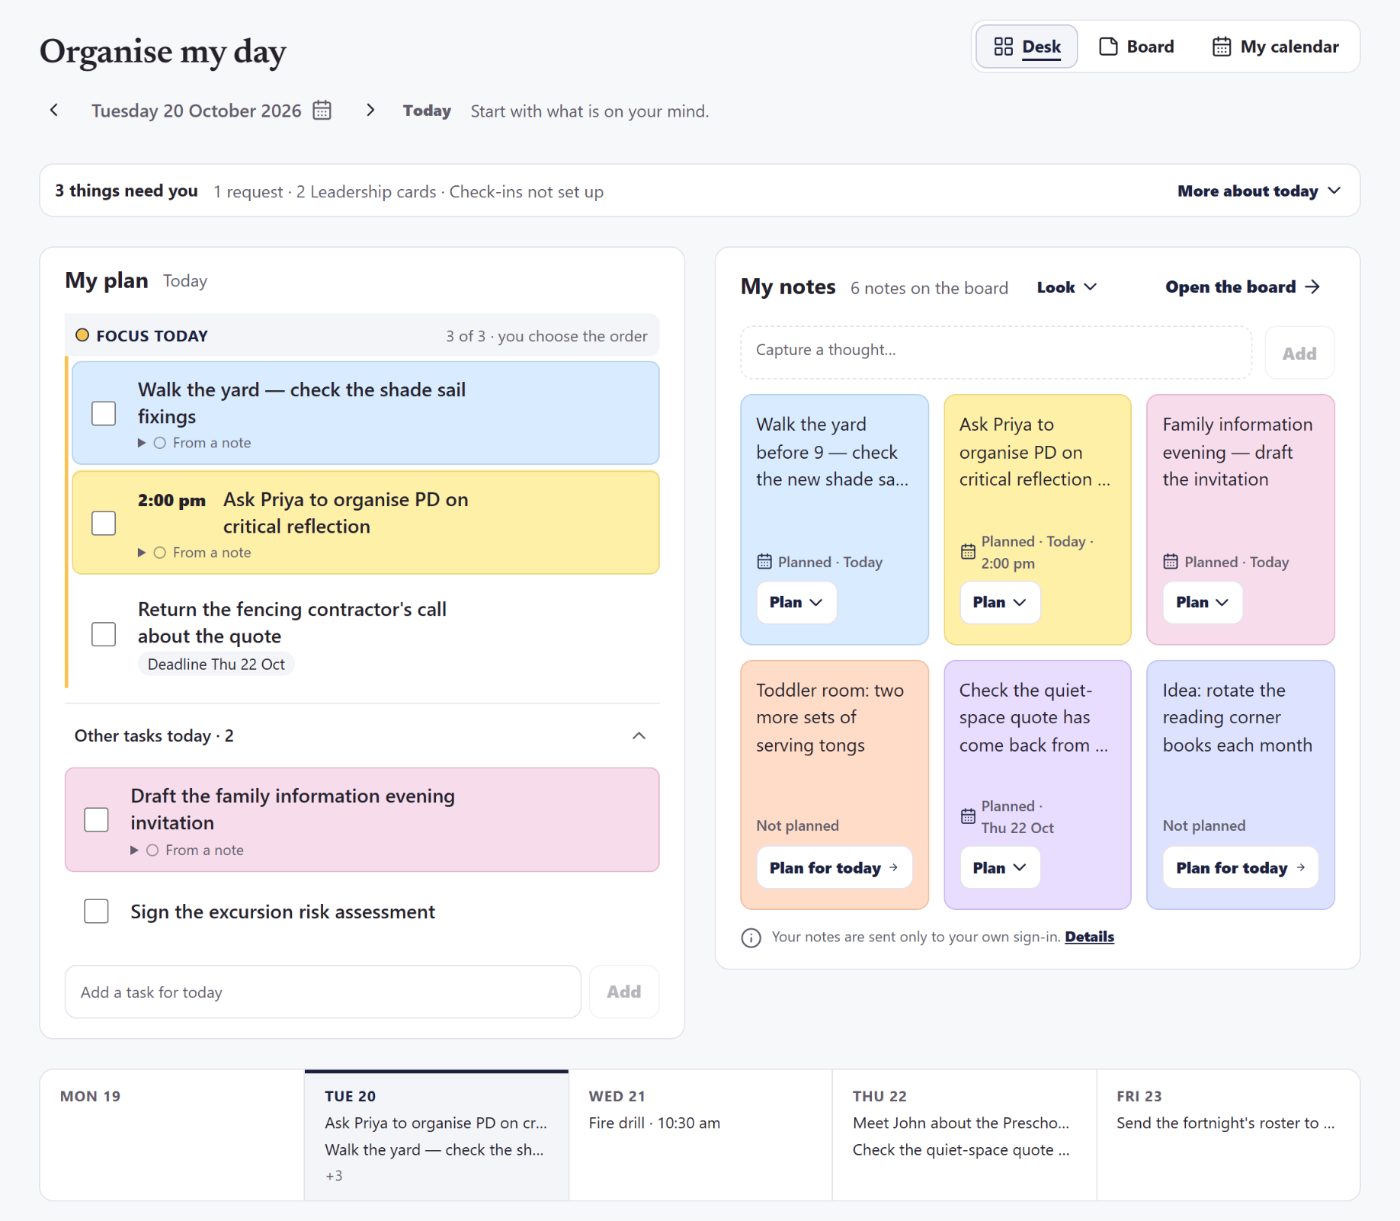The image size is (1400, 1221).
Task: Check off Return the fencing contractor's call
Action: coord(104,634)
